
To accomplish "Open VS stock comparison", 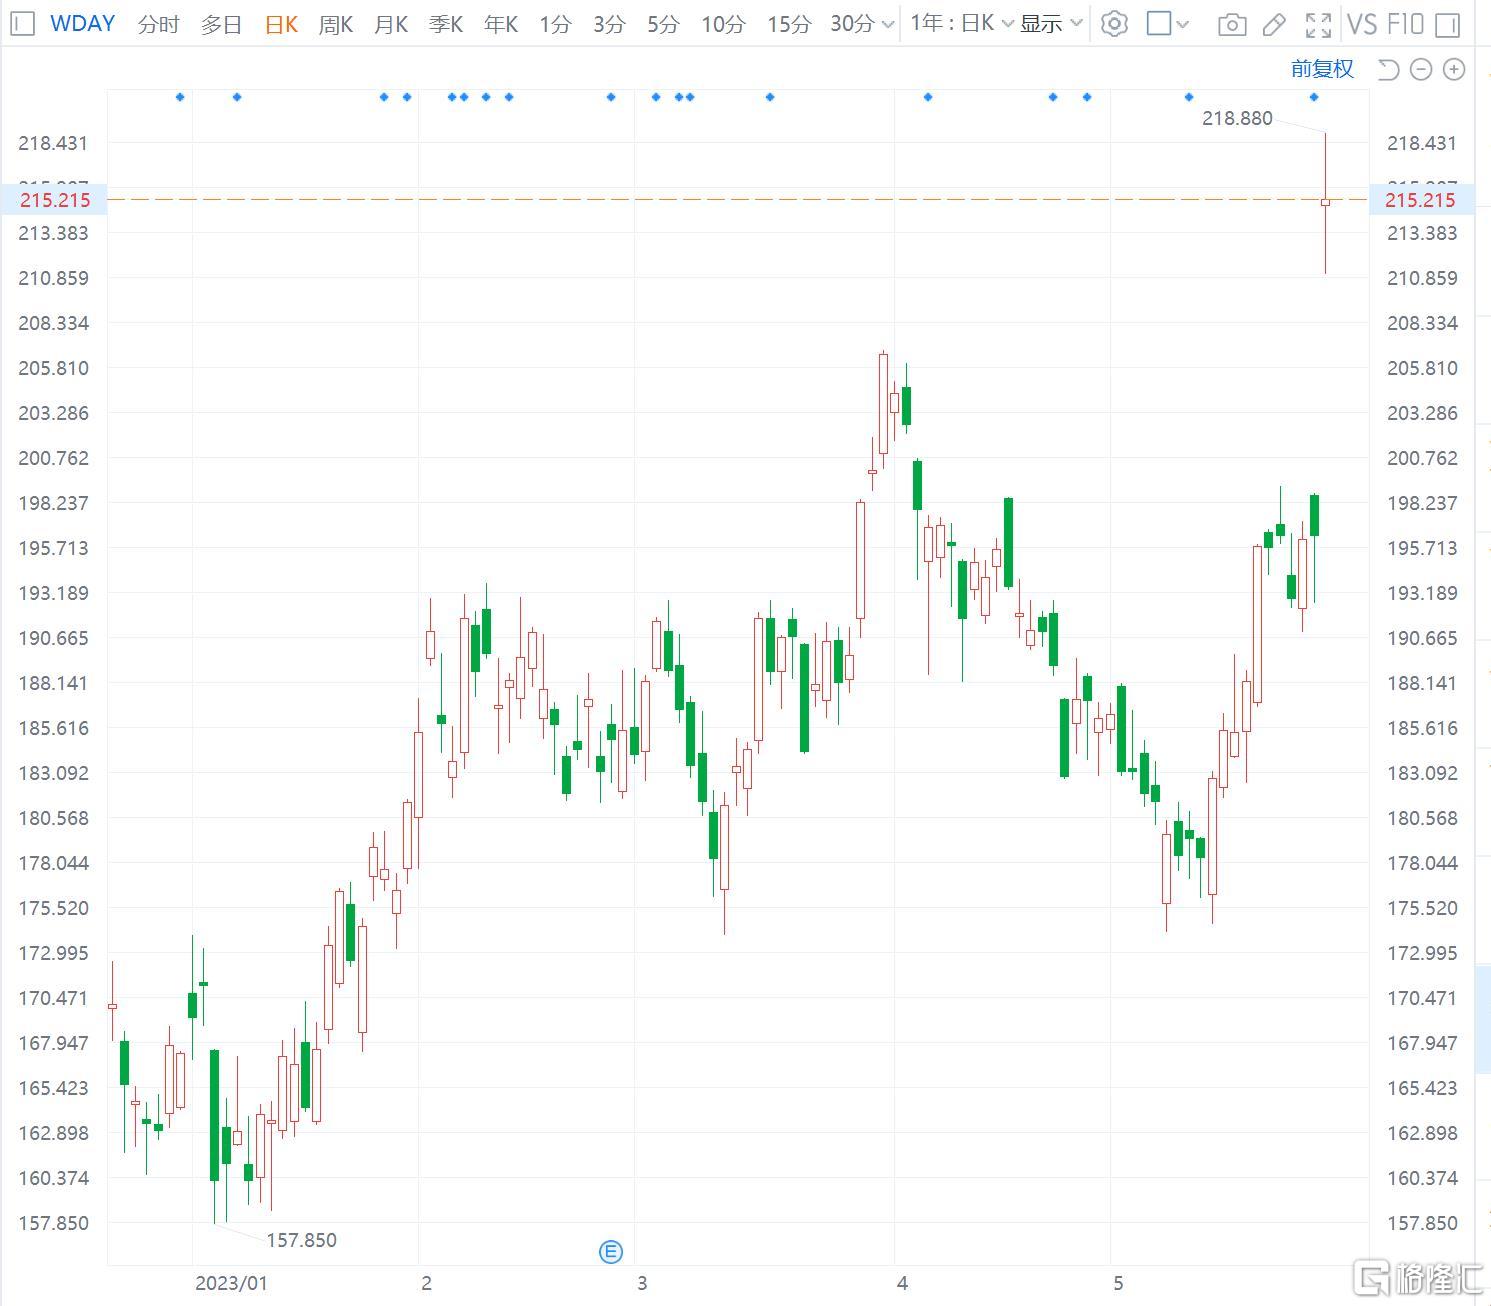I will click(x=1362, y=24).
